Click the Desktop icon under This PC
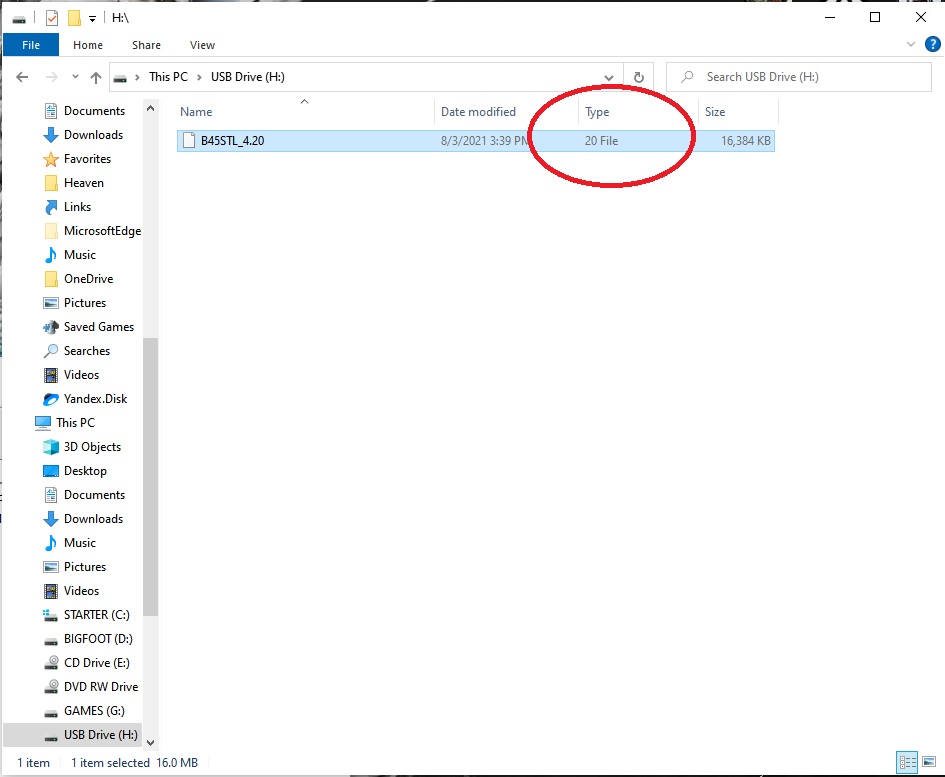The image size is (945, 777). pyautogui.click(x=51, y=471)
